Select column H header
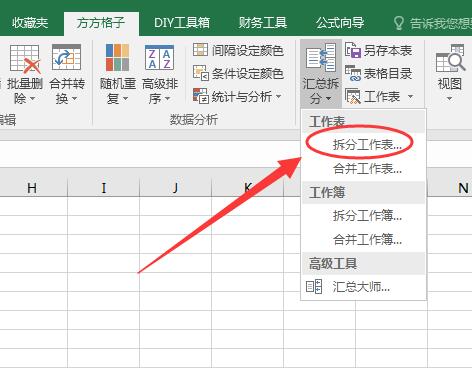The image size is (472, 368). tap(32, 188)
